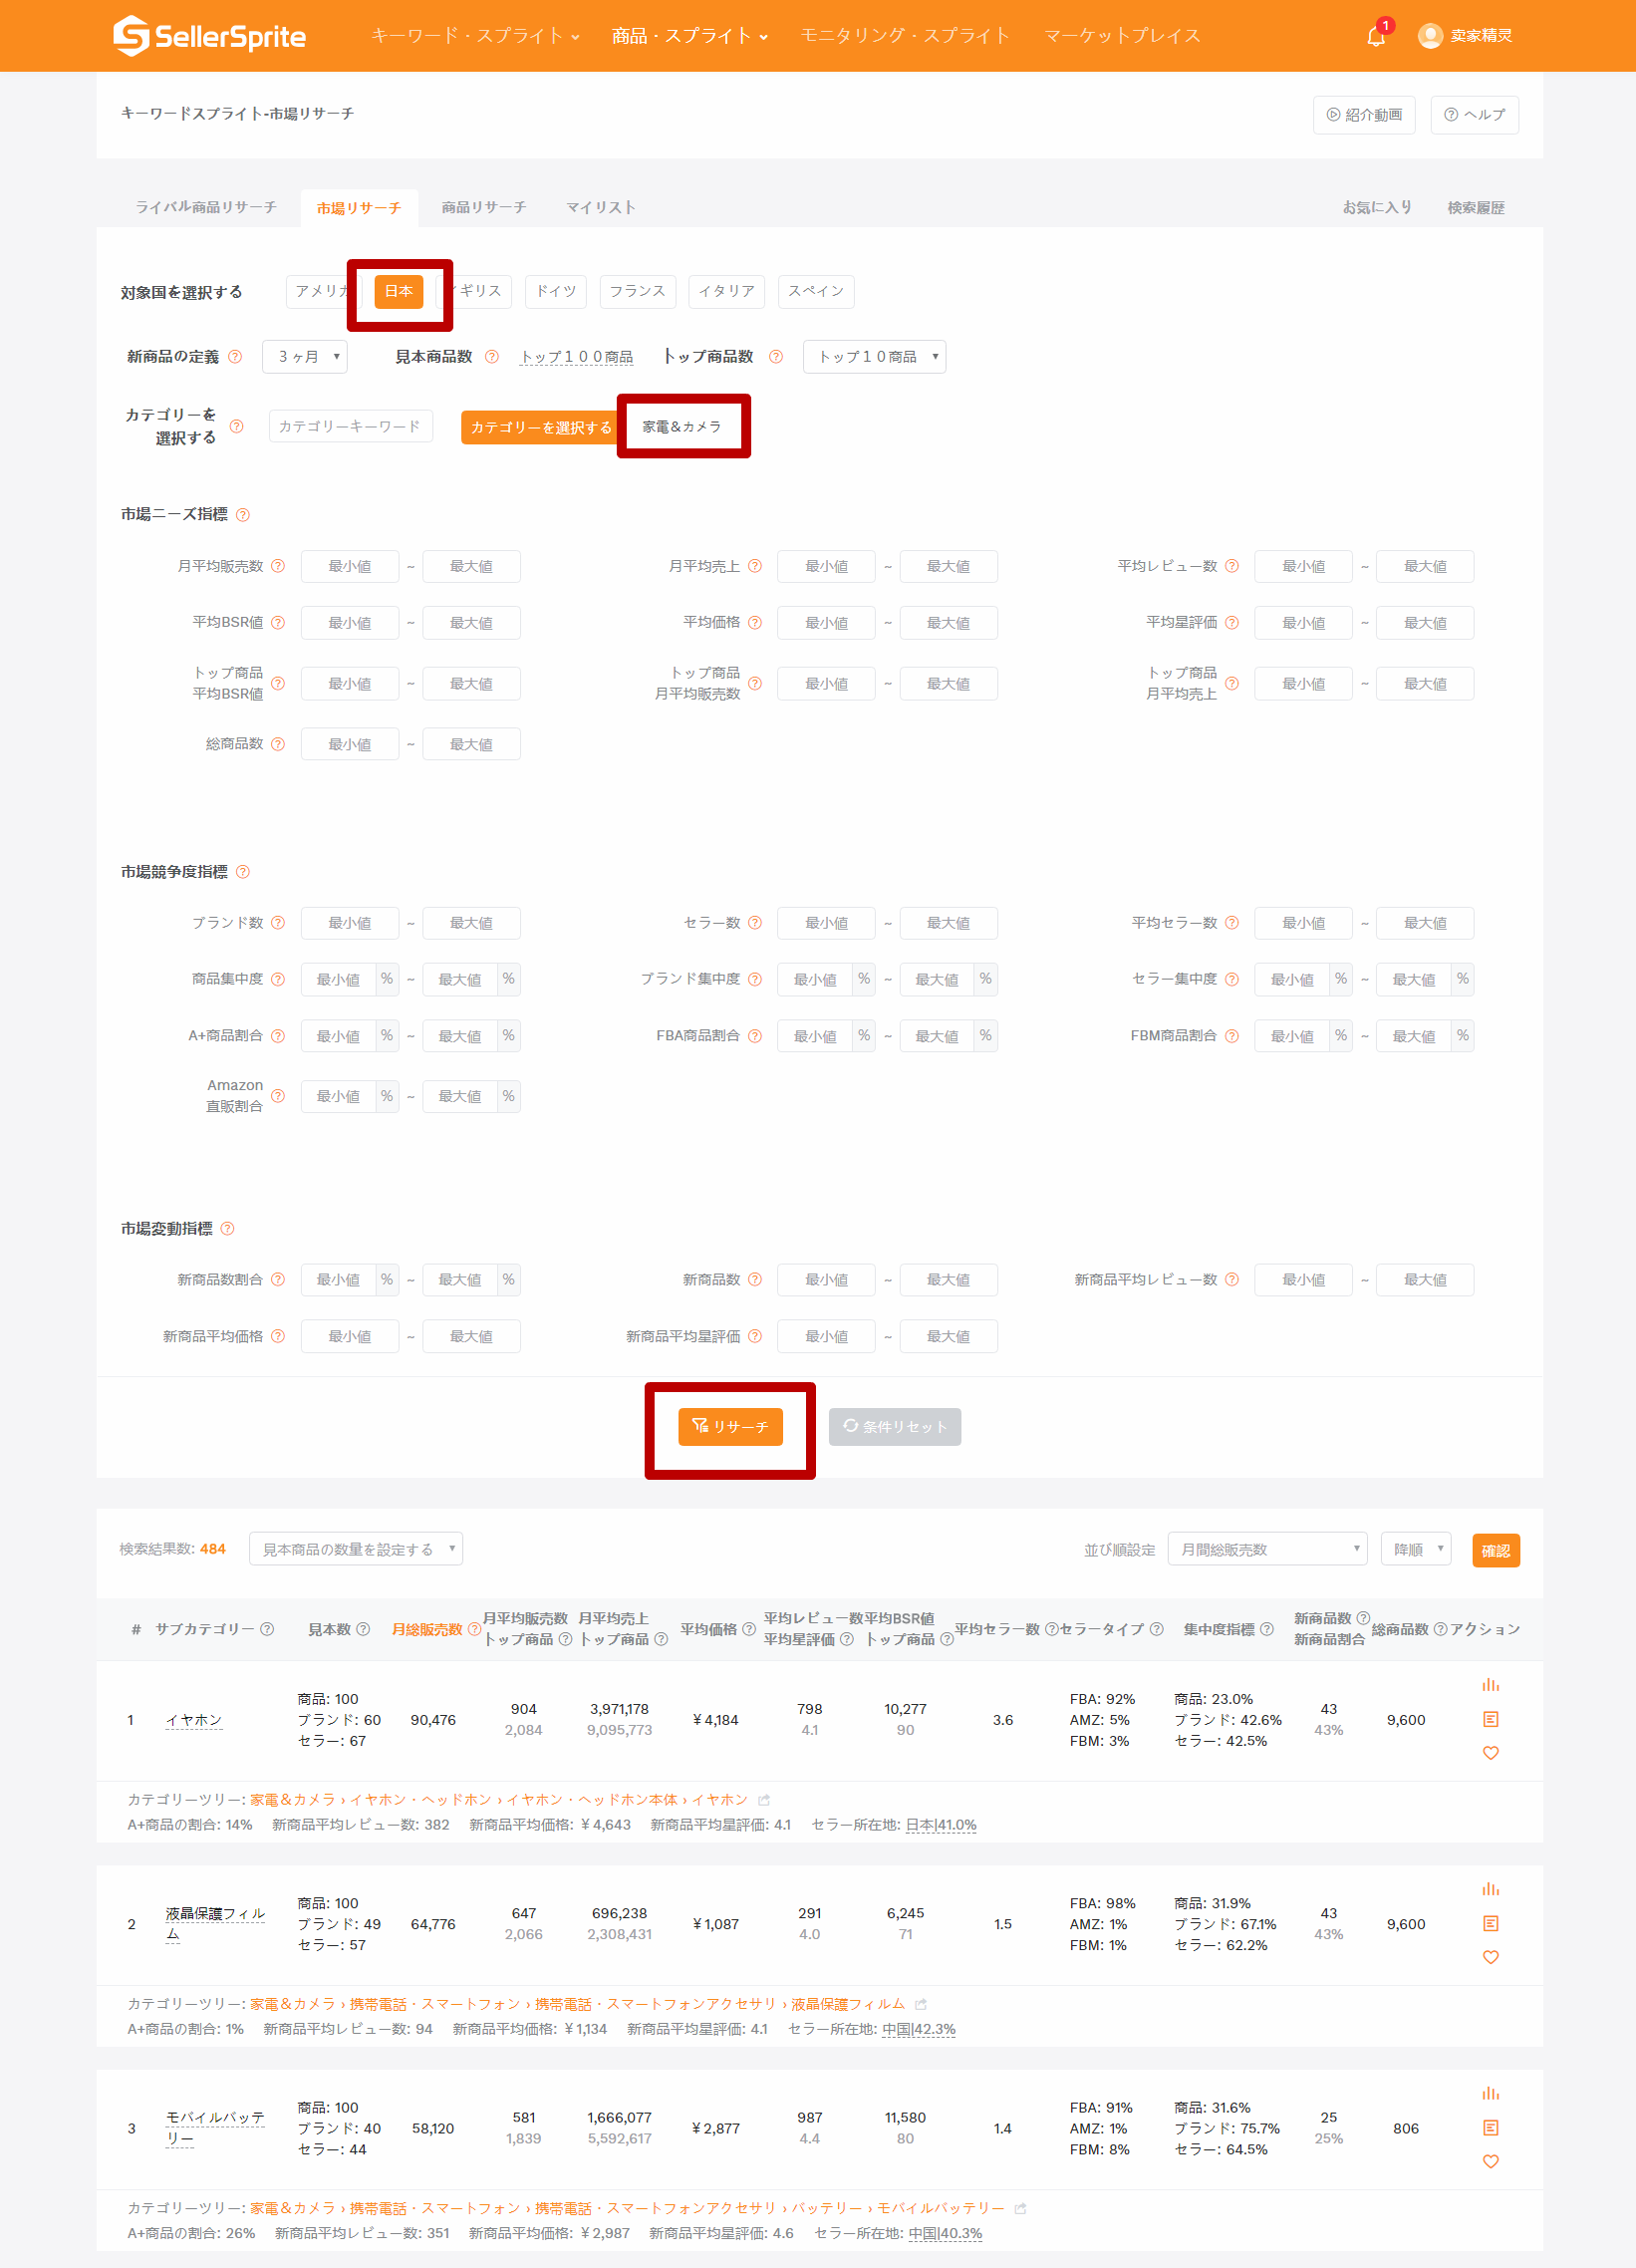Open the 紹介動画 button
The width and height of the screenshot is (1636, 2268).
point(1364,115)
